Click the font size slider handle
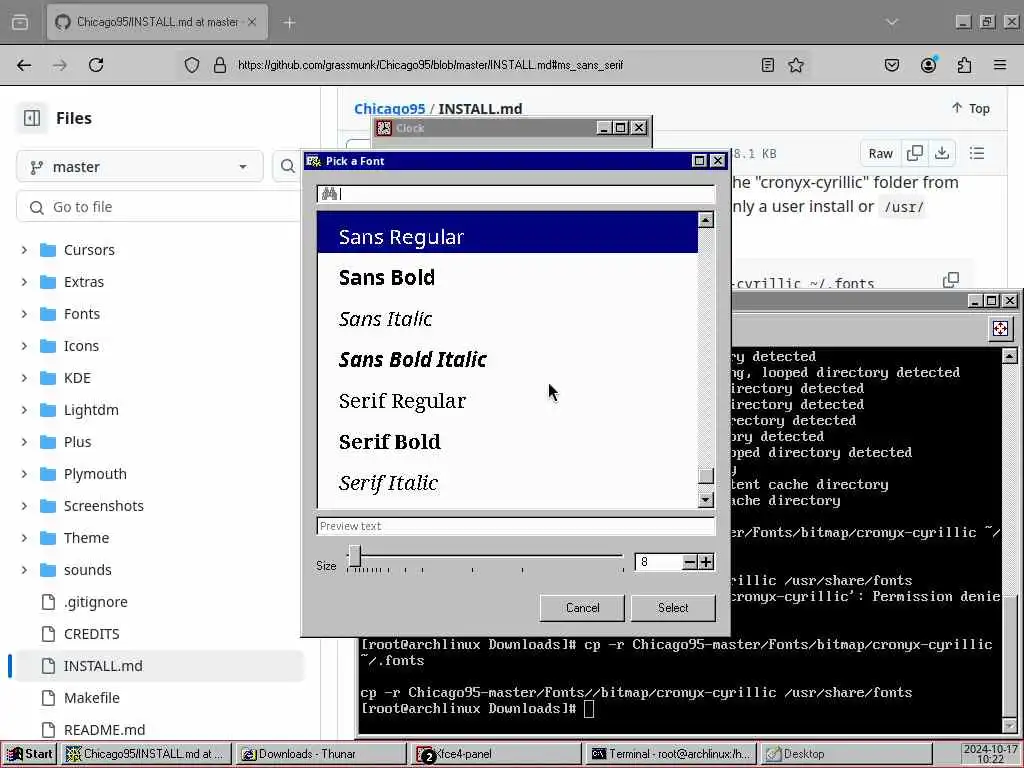Viewport: 1024px width, 768px height. click(x=355, y=556)
